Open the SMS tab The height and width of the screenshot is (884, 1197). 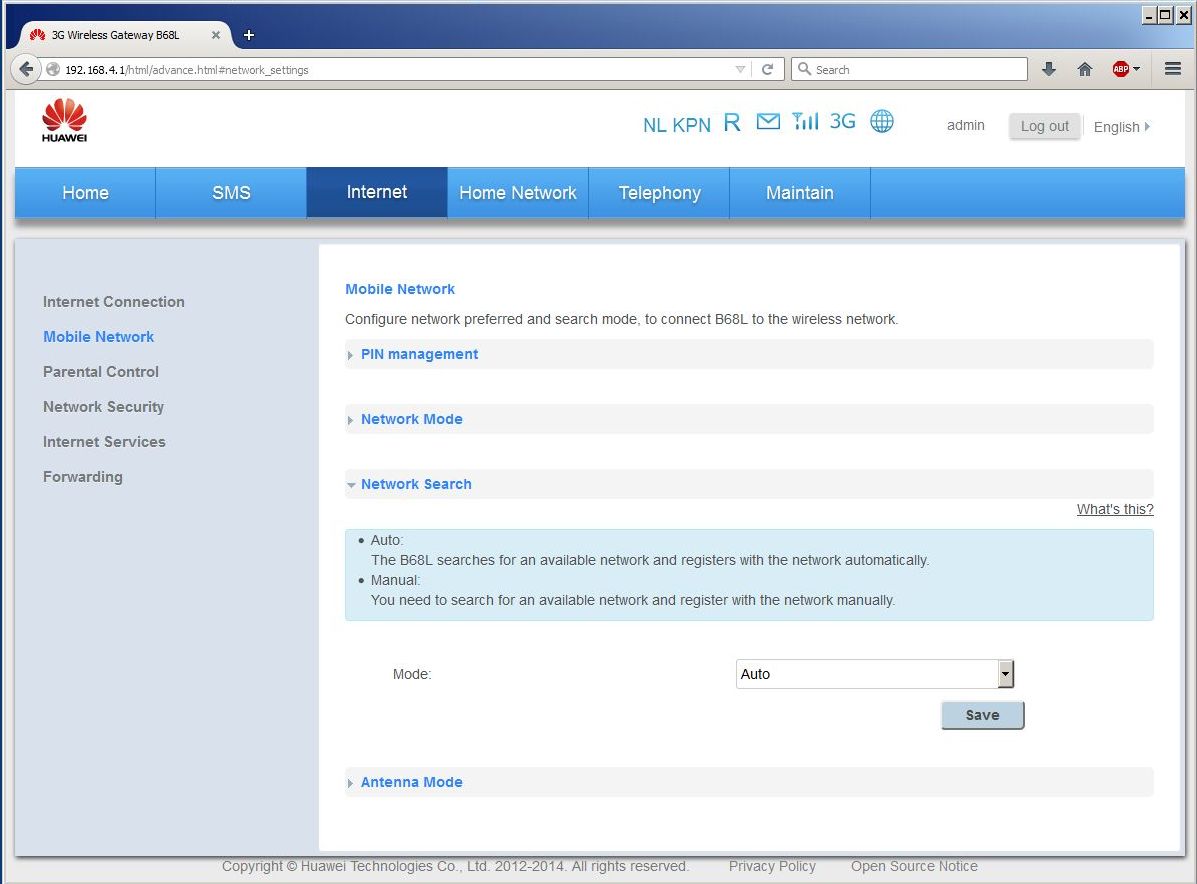point(231,192)
